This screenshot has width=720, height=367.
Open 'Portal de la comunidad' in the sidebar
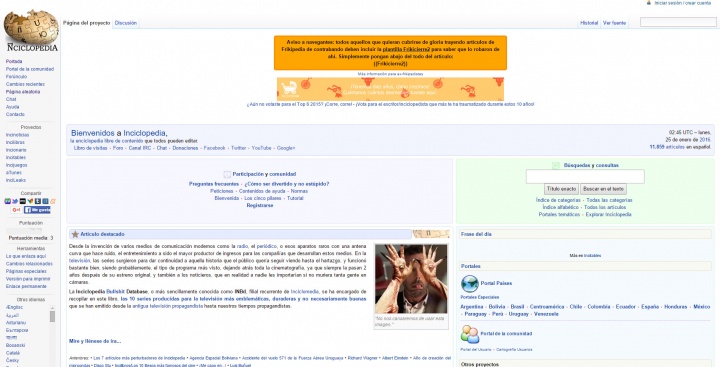point(30,69)
